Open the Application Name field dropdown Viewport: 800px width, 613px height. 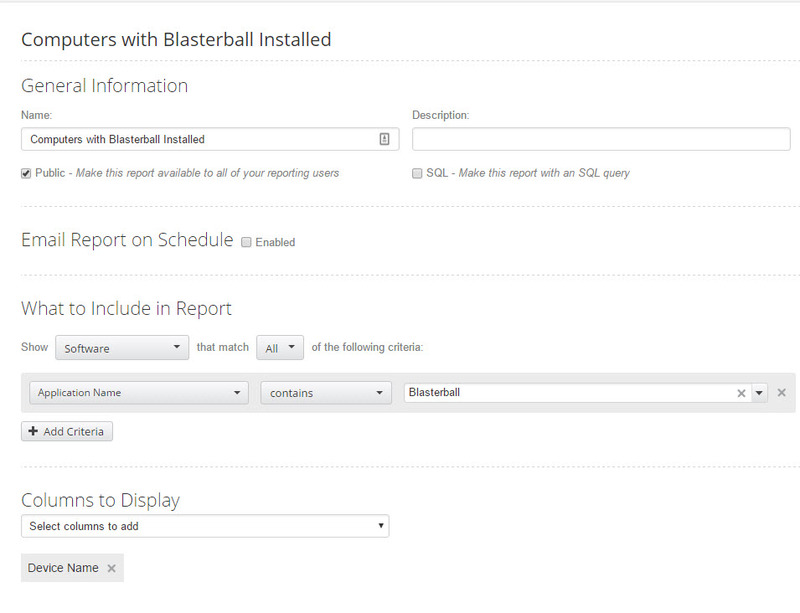(x=138, y=393)
